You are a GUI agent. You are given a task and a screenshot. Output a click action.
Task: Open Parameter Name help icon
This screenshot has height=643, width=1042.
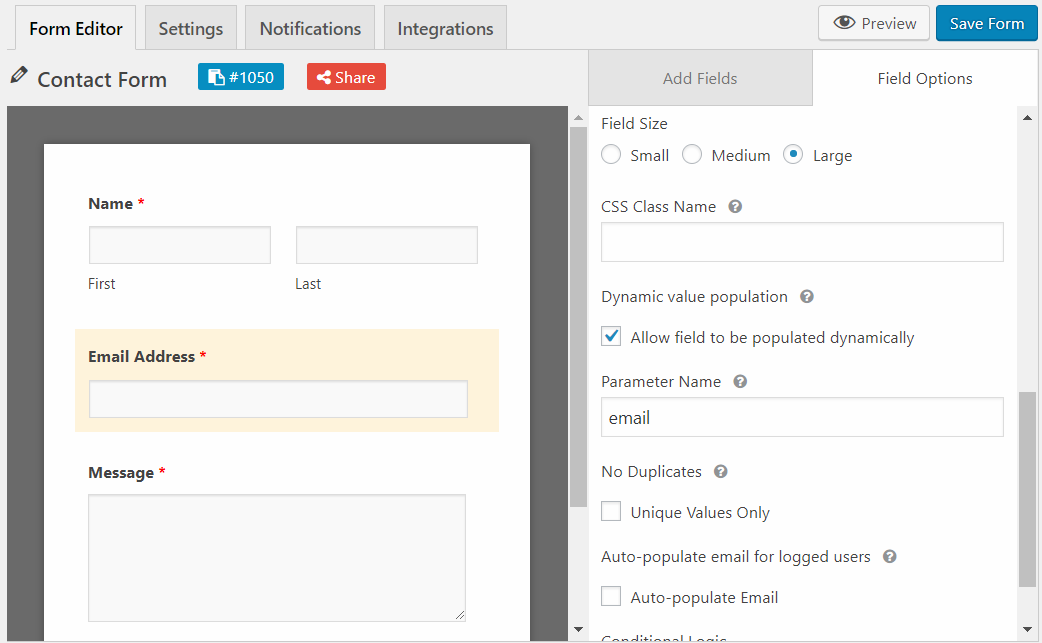tap(740, 381)
